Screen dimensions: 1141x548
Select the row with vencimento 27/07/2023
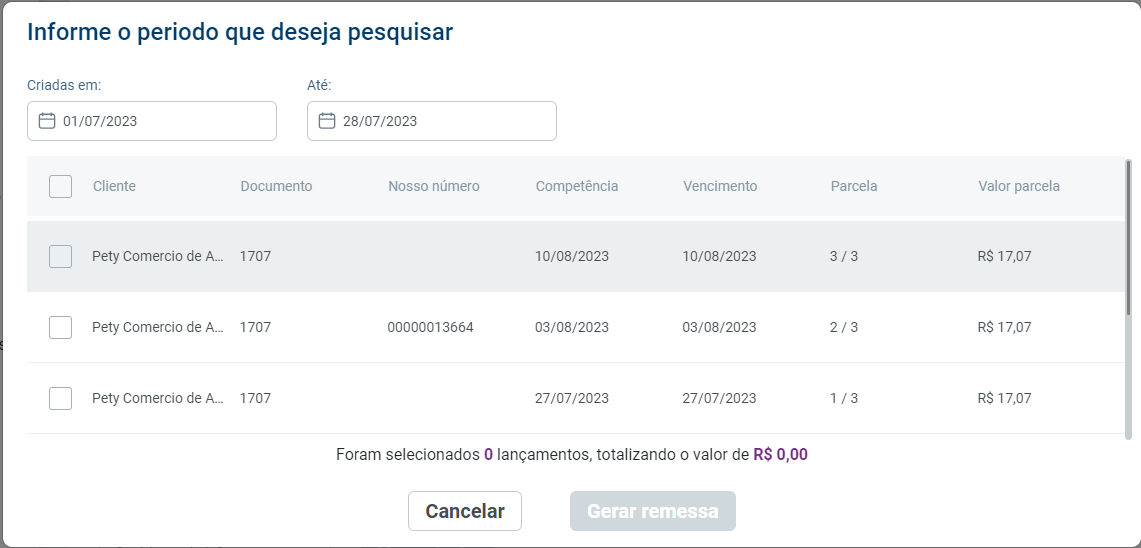(576, 398)
